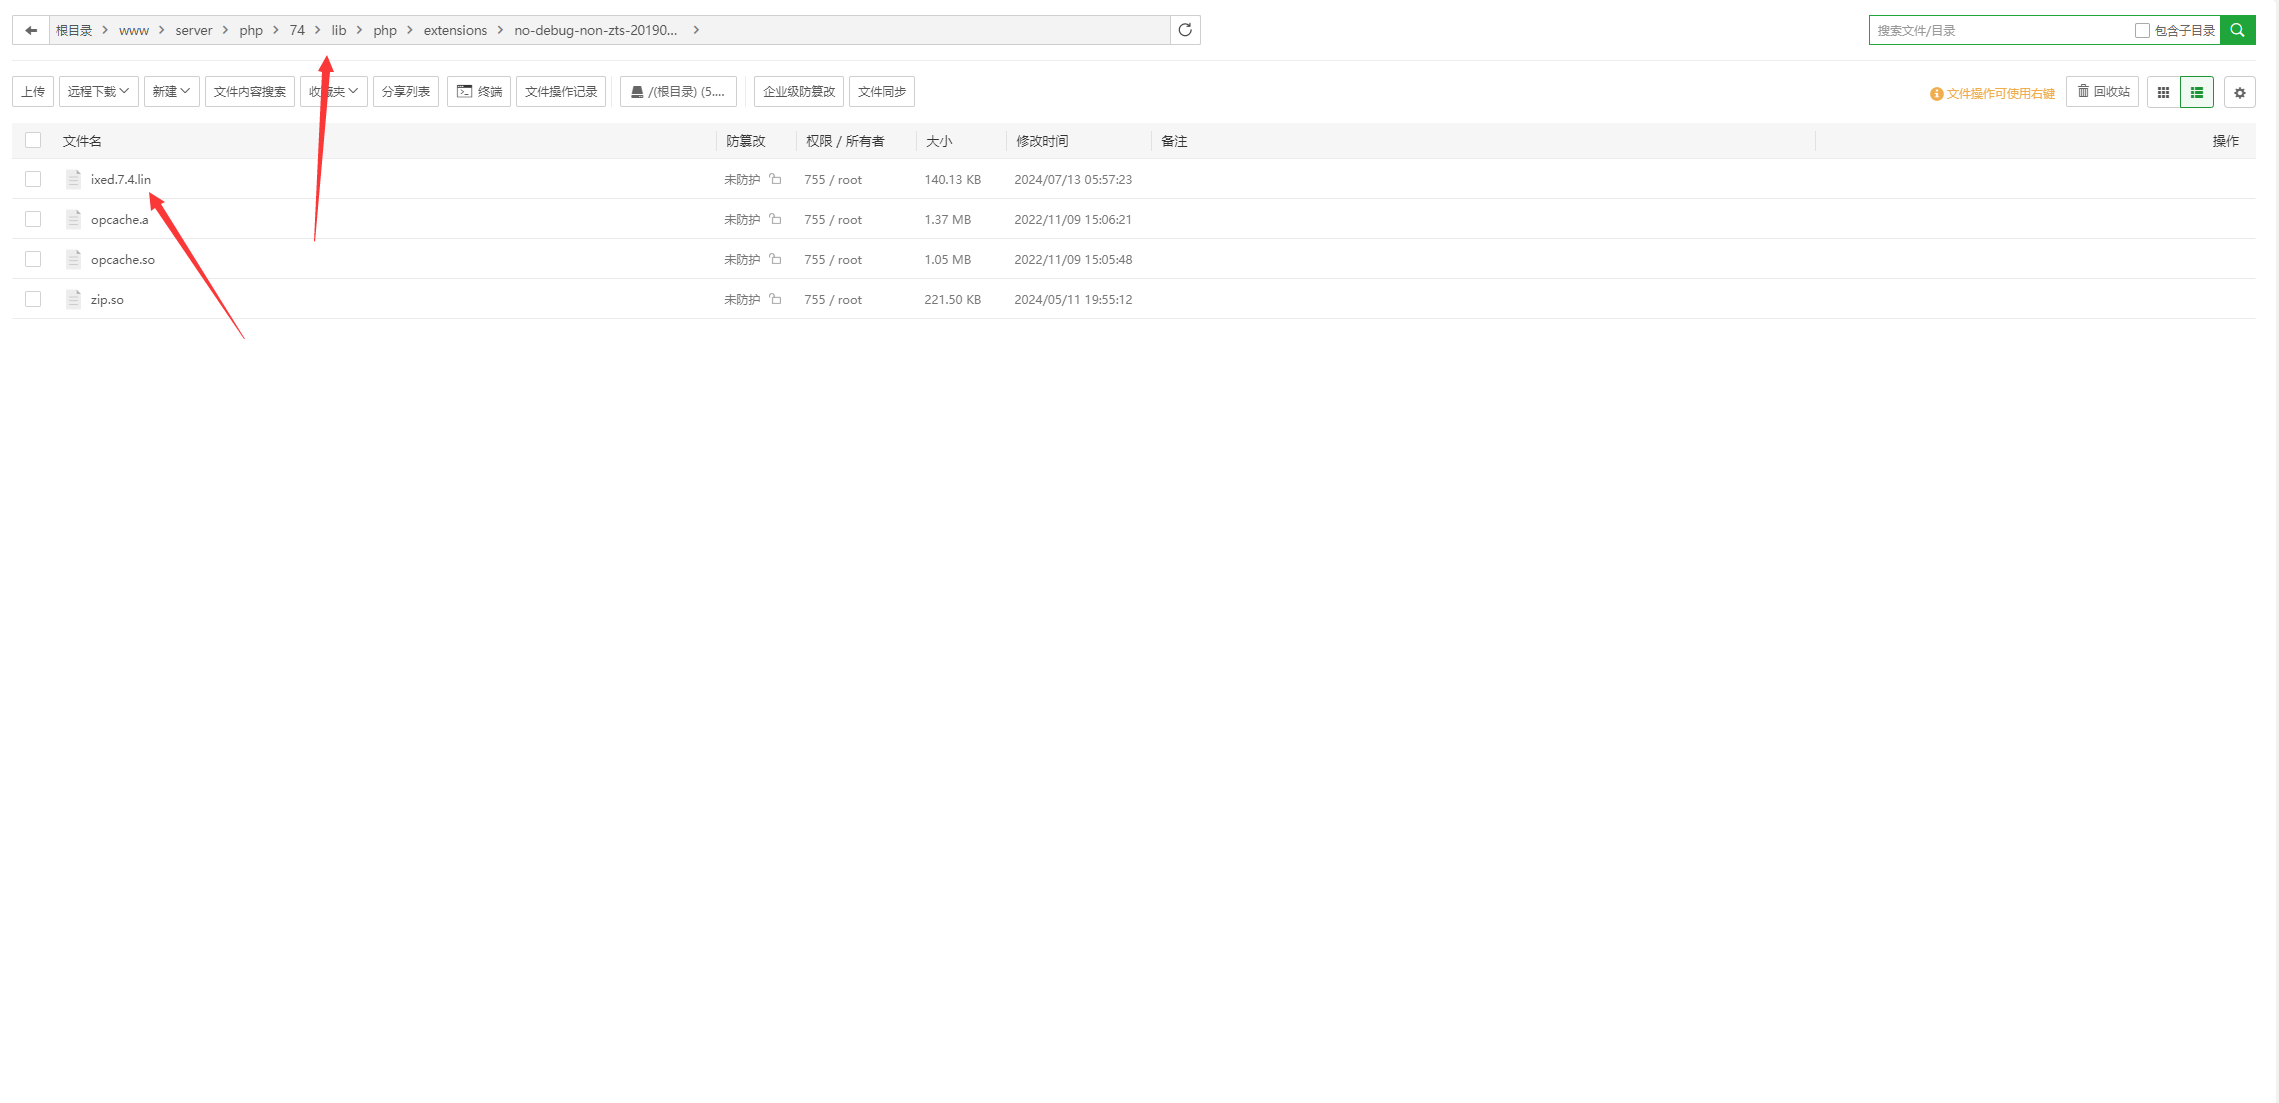Click the 140.13 KB size value
This screenshot has height=1103, width=2279.
tap(953, 179)
